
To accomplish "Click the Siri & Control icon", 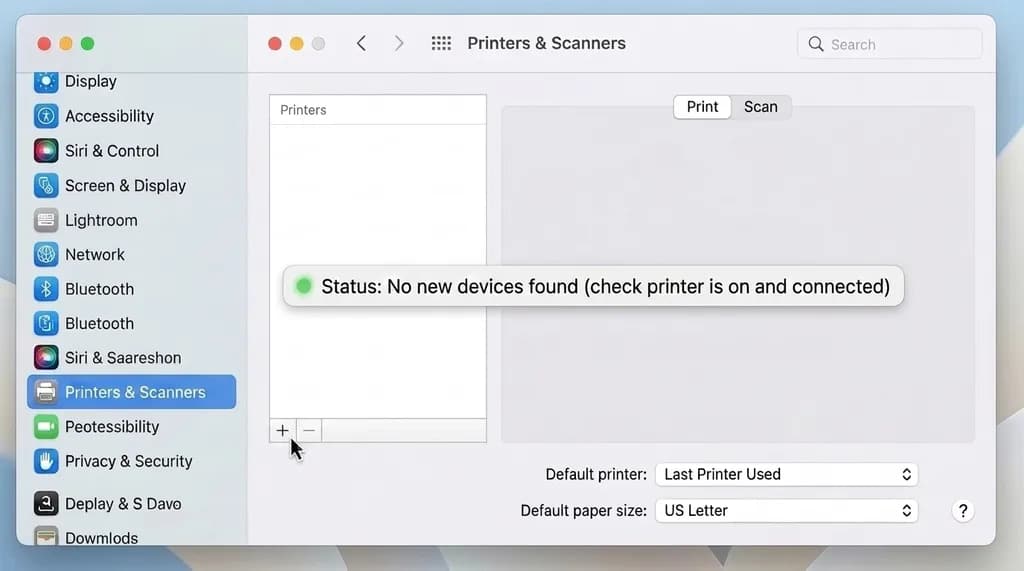I will 46,151.
